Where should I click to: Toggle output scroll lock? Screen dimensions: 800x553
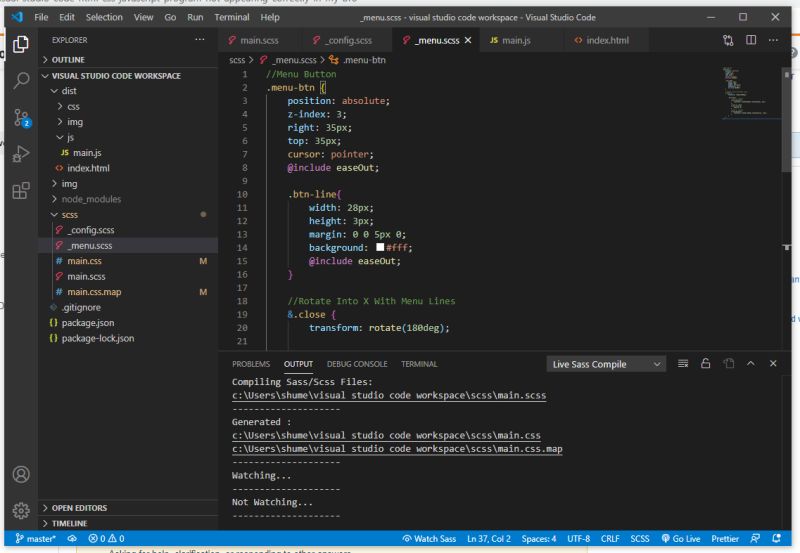tap(706, 363)
